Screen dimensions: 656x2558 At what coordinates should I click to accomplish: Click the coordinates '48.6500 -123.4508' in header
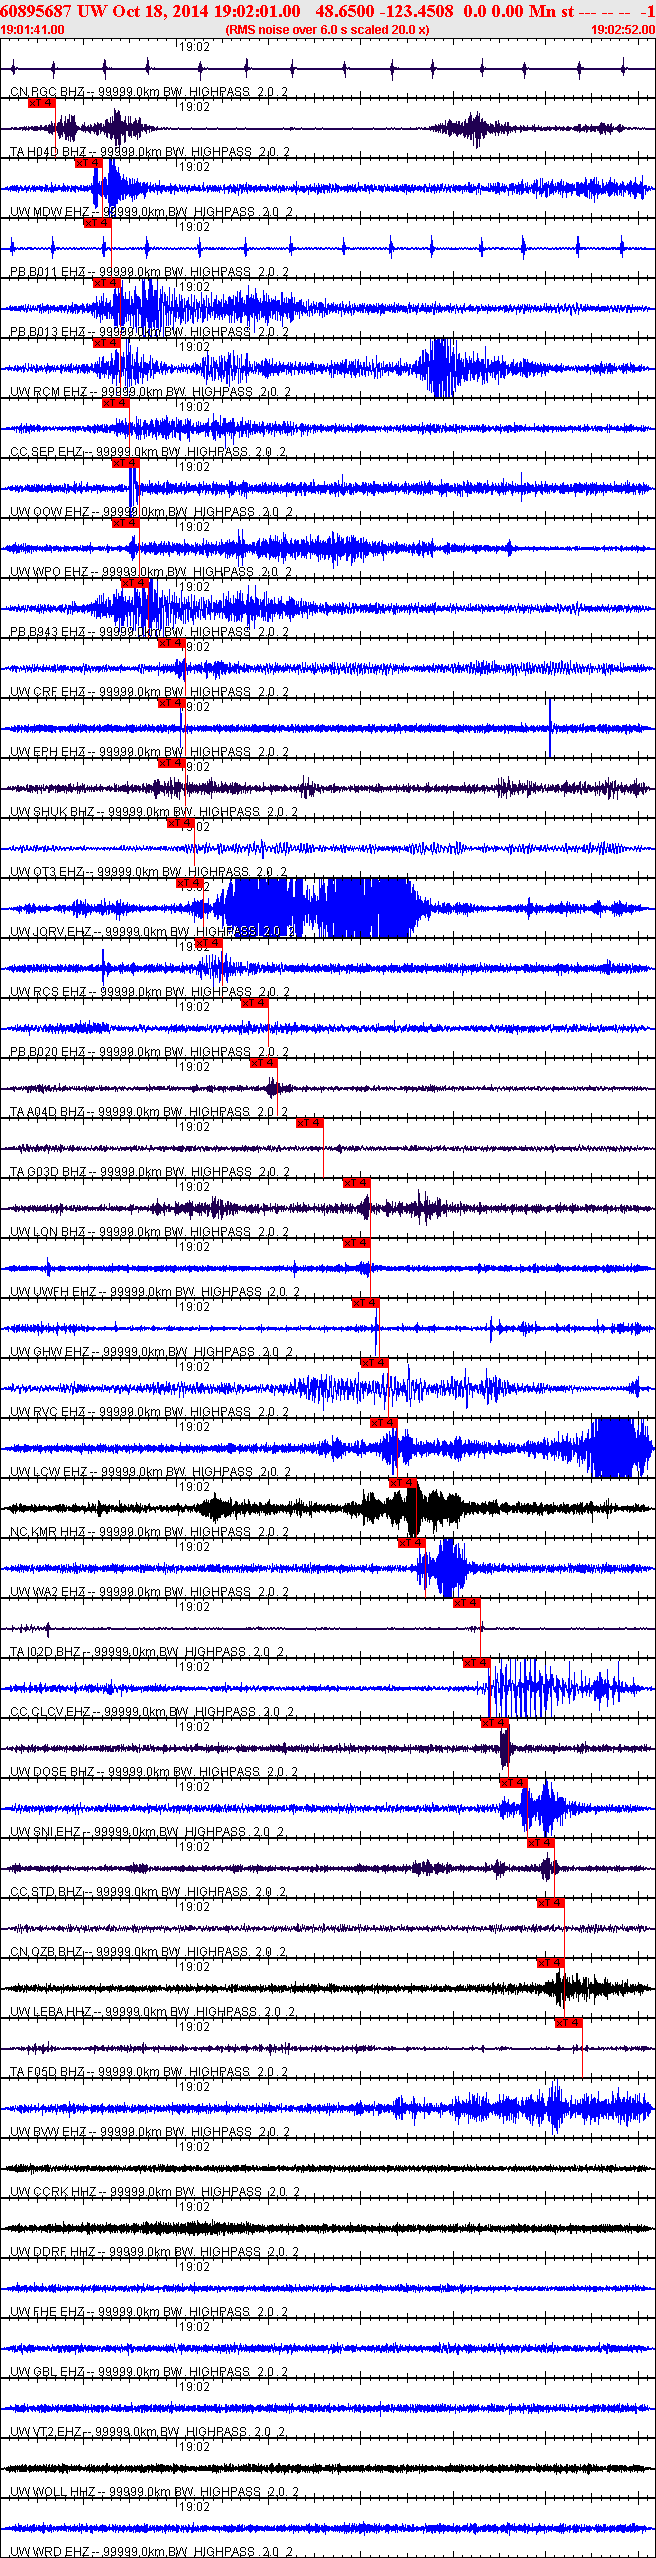384,11
